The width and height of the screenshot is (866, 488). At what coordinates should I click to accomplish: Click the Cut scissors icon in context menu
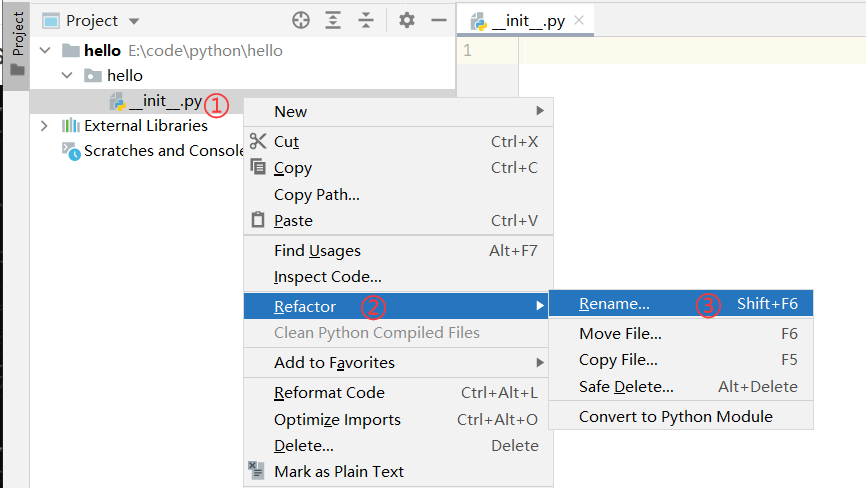pos(258,142)
